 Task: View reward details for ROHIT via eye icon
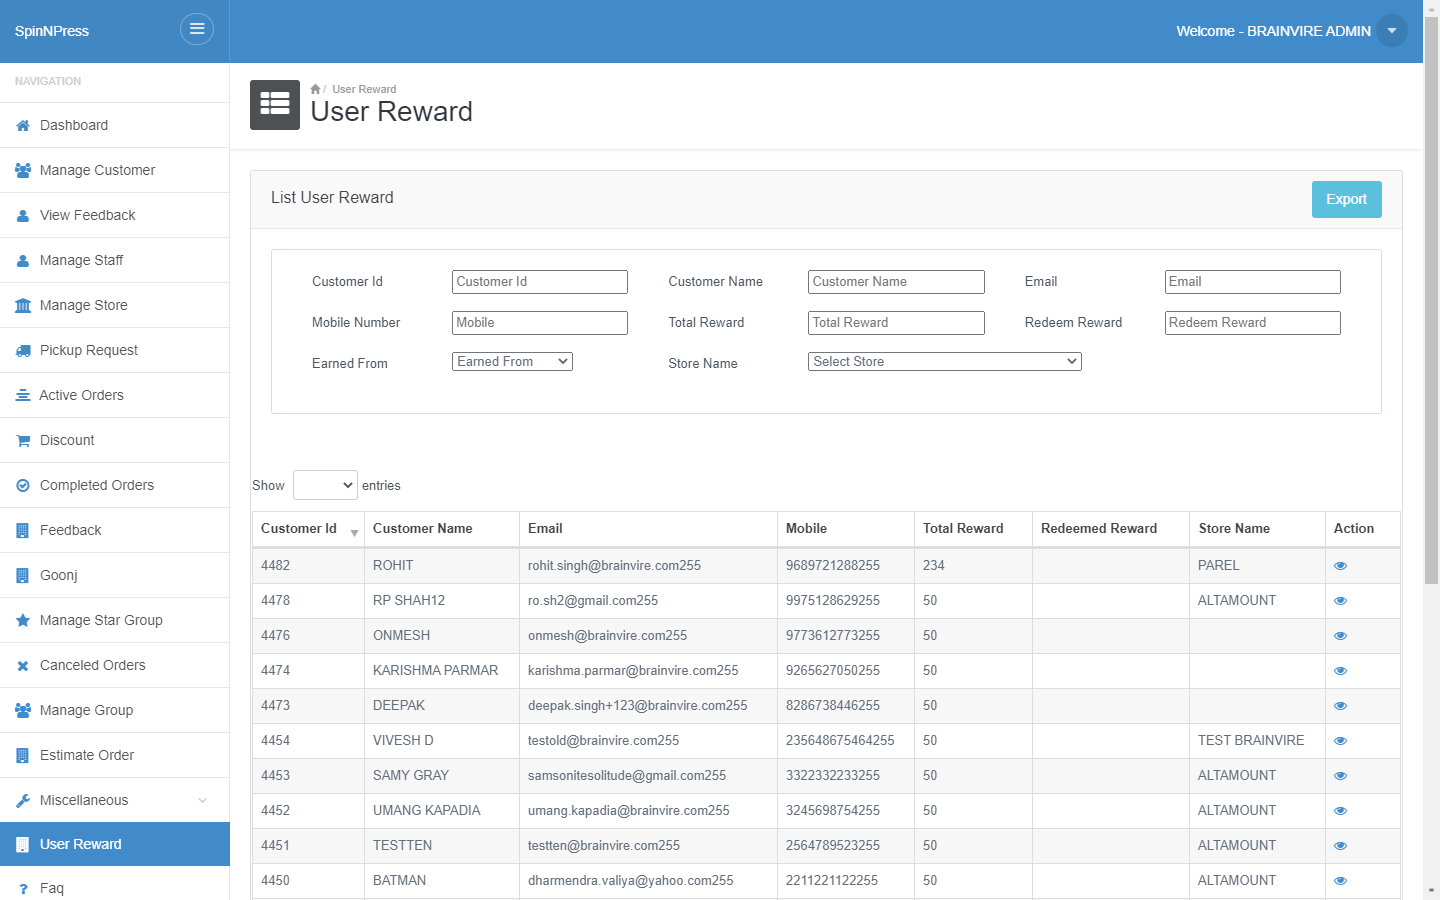[1340, 566]
